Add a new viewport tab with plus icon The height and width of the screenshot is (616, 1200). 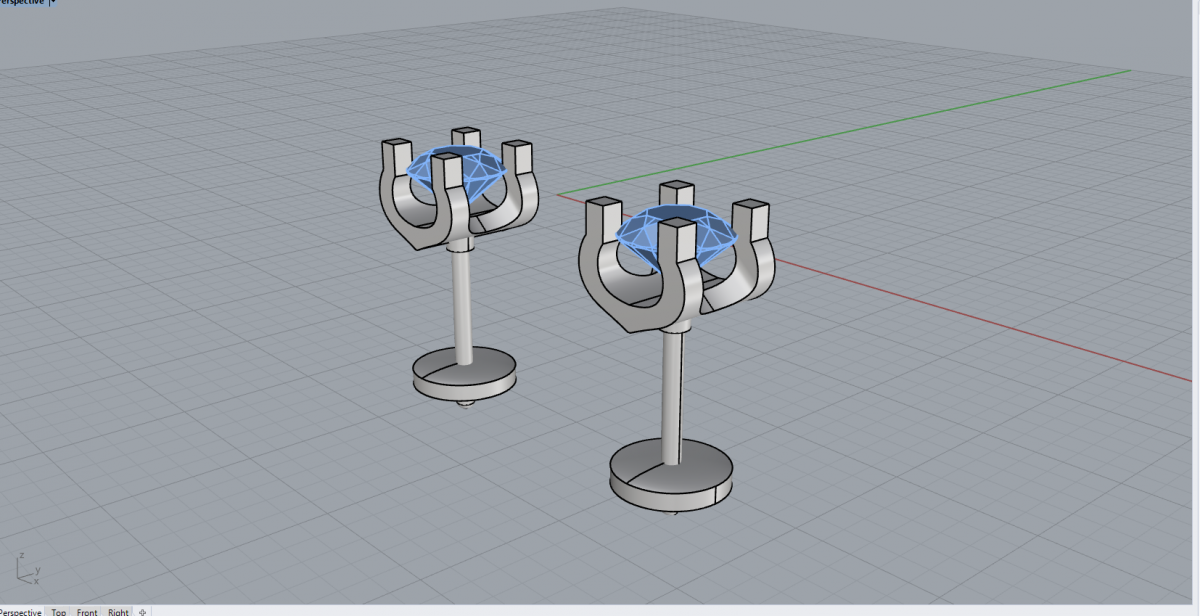tap(142, 611)
